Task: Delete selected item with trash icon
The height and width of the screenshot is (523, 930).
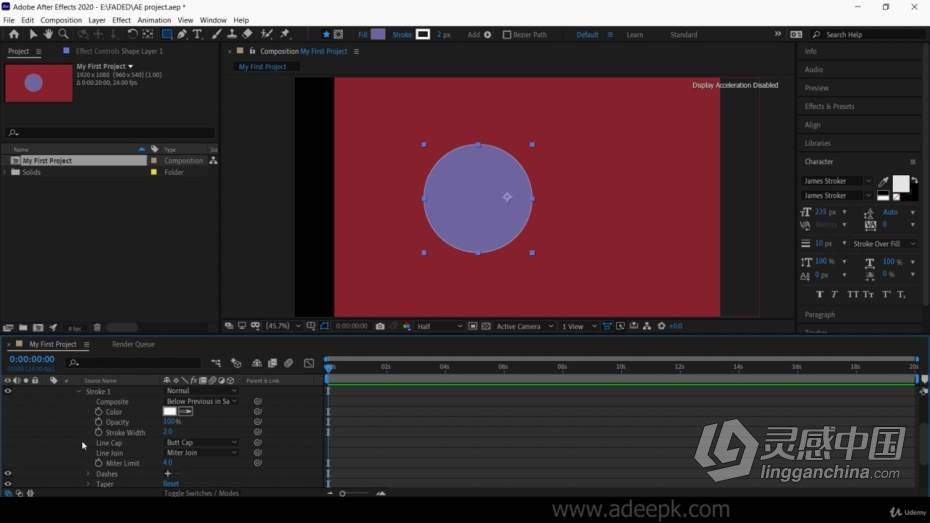Action: click(97, 327)
